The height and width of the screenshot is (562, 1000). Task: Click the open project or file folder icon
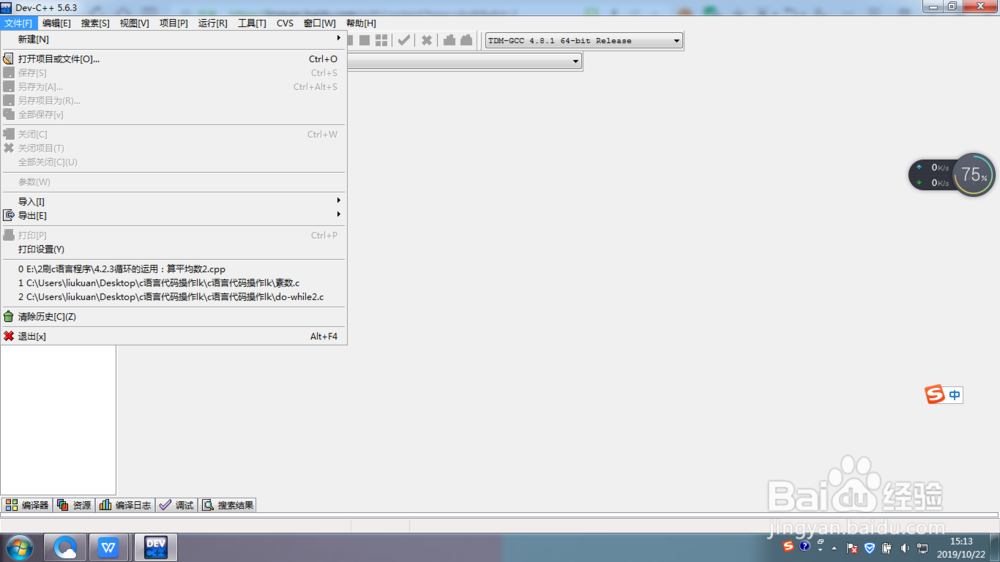(8, 59)
